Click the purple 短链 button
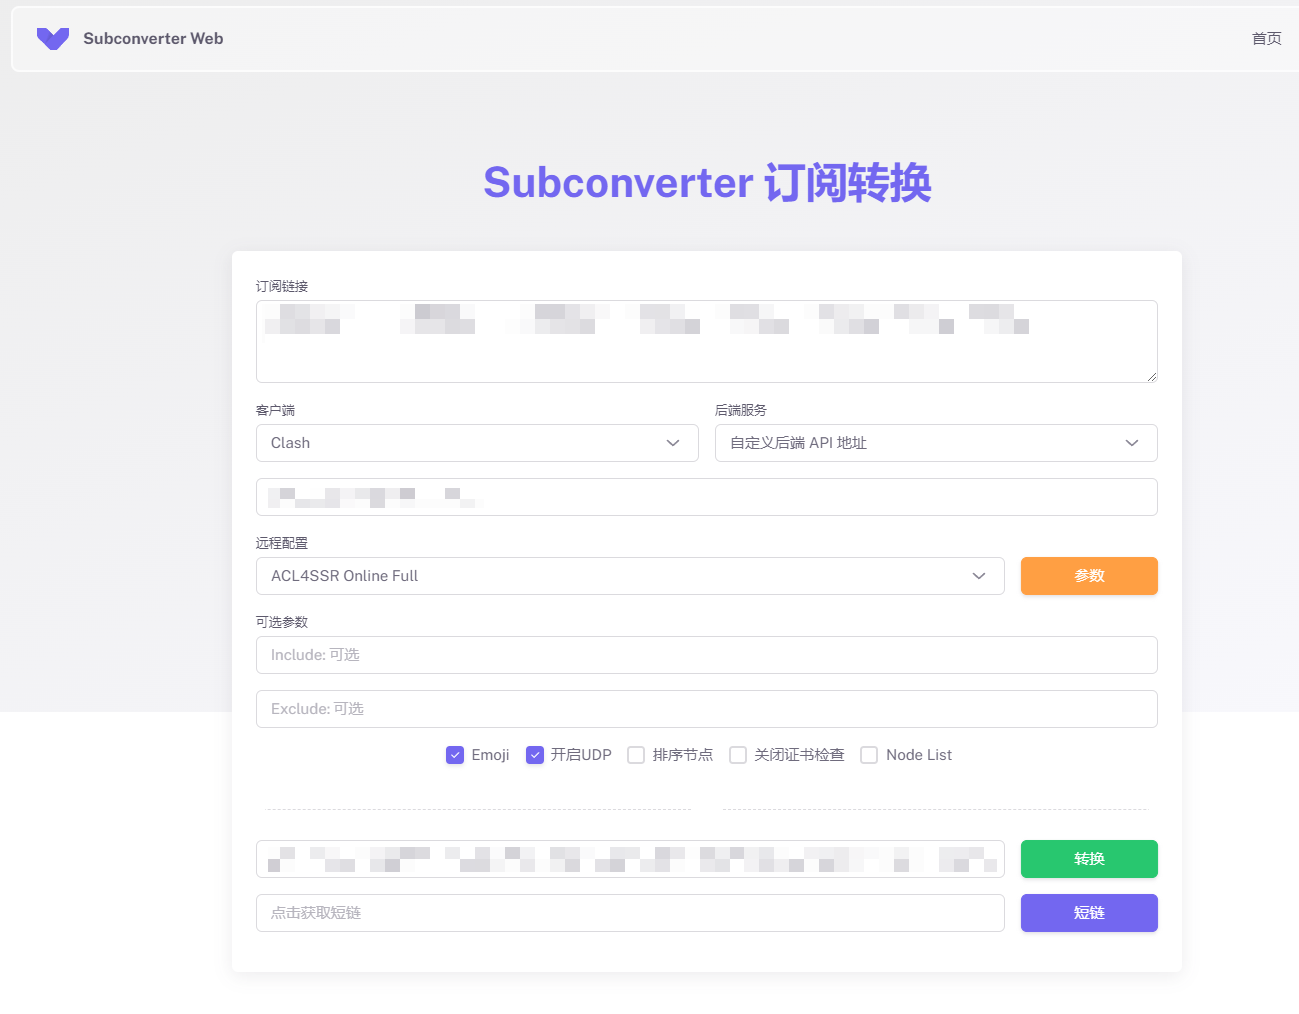1299x1014 pixels. (x=1089, y=913)
